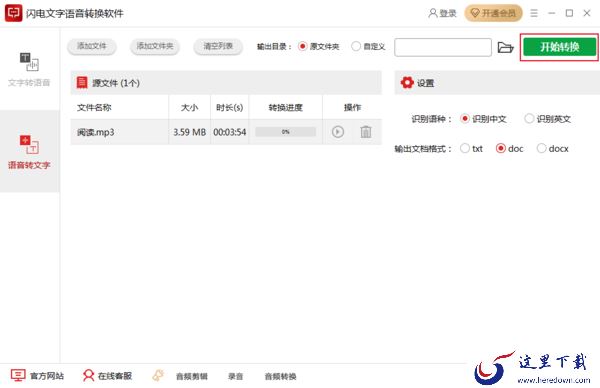Screen dimensions: 600x388
Task: Maximize the application window
Action: (x=569, y=13)
